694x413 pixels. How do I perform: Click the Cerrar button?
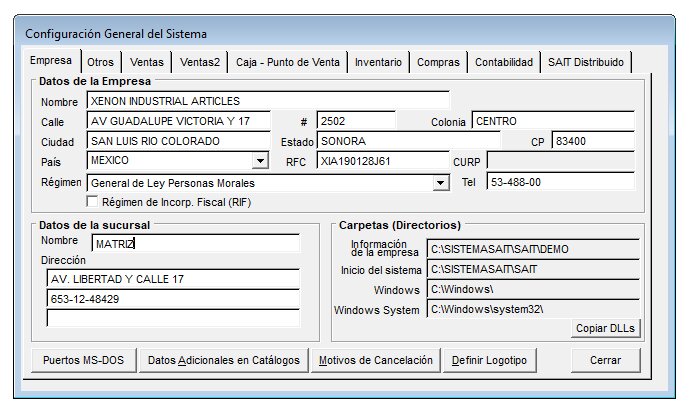coord(605,360)
